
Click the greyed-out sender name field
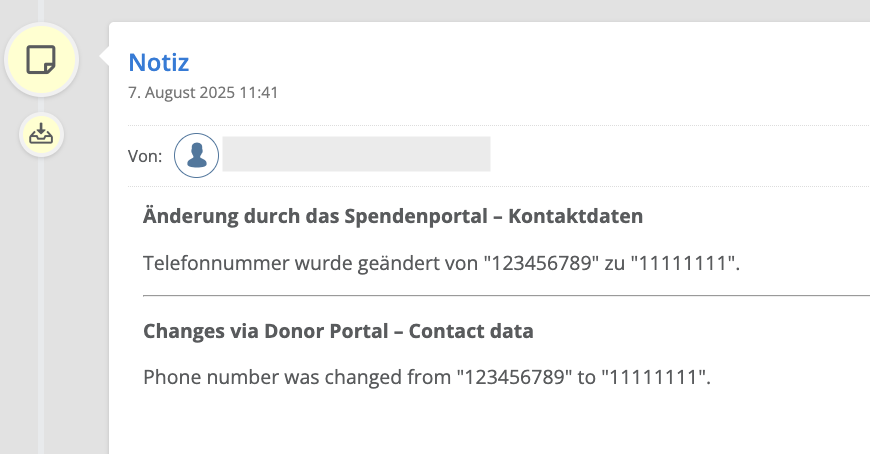click(x=356, y=154)
